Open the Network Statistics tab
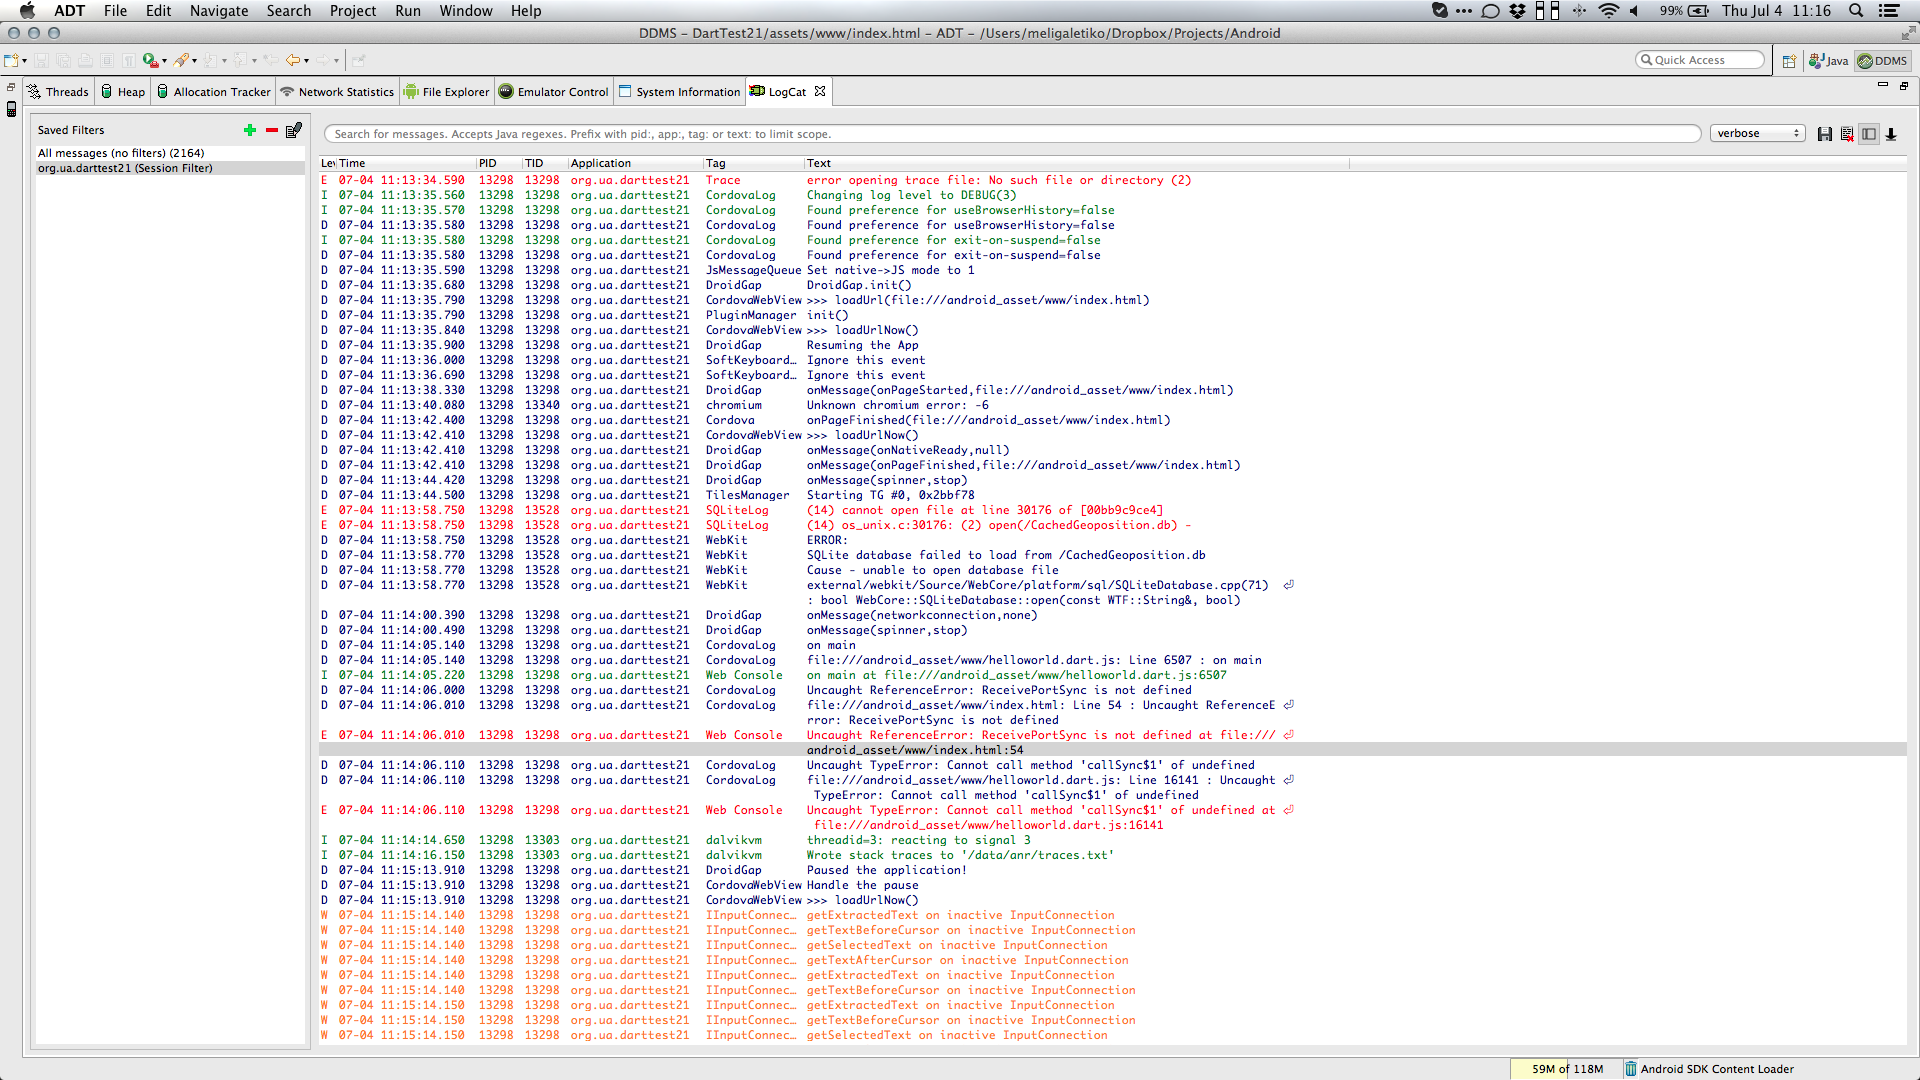Viewport: 1920px width, 1080px height. [x=337, y=92]
